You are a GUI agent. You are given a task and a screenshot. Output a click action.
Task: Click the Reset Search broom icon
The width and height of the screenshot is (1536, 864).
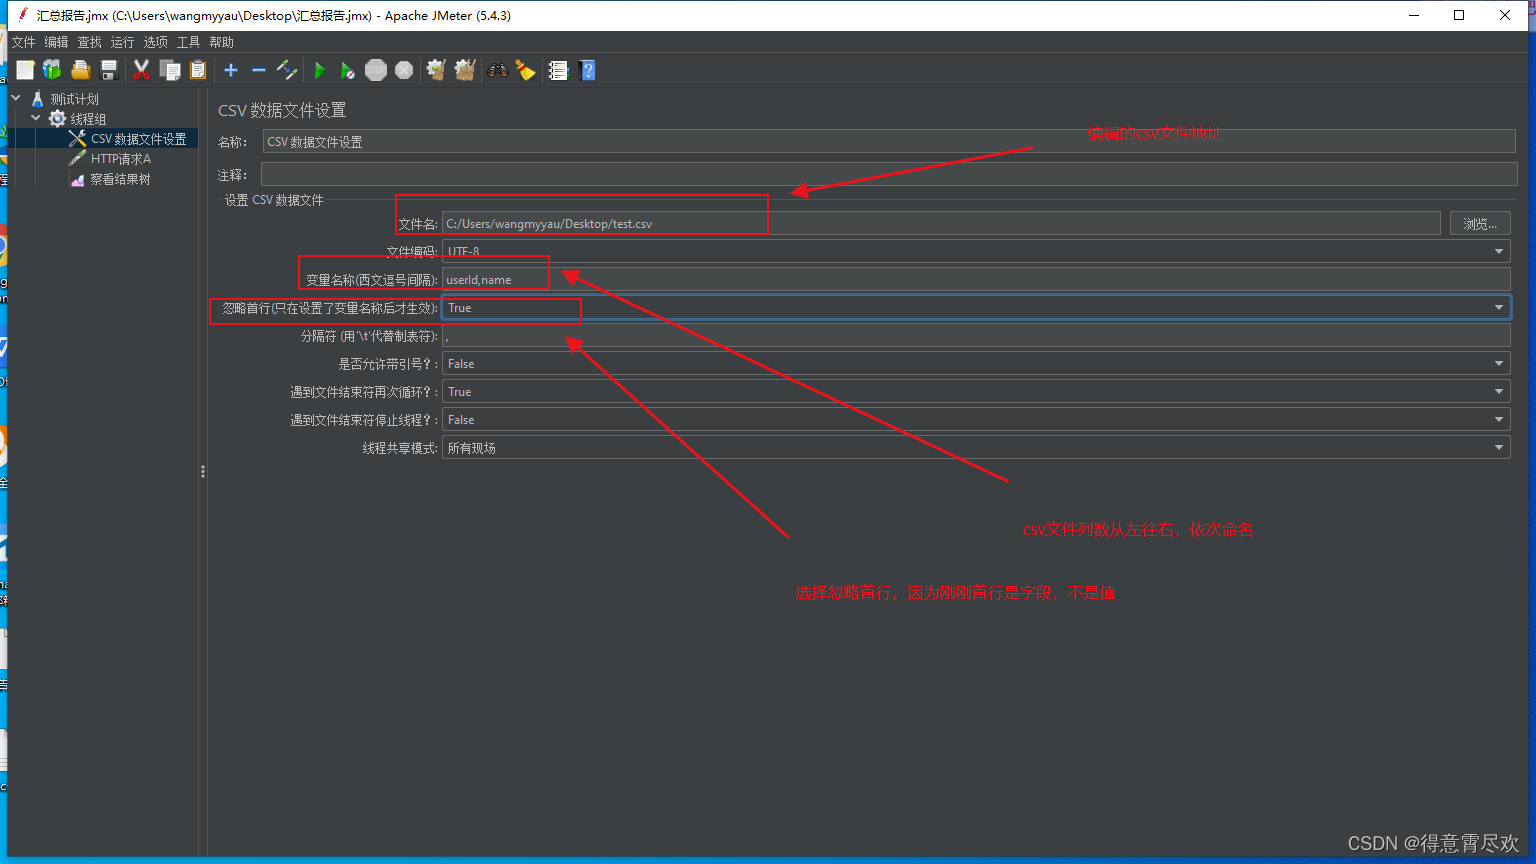coord(525,70)
